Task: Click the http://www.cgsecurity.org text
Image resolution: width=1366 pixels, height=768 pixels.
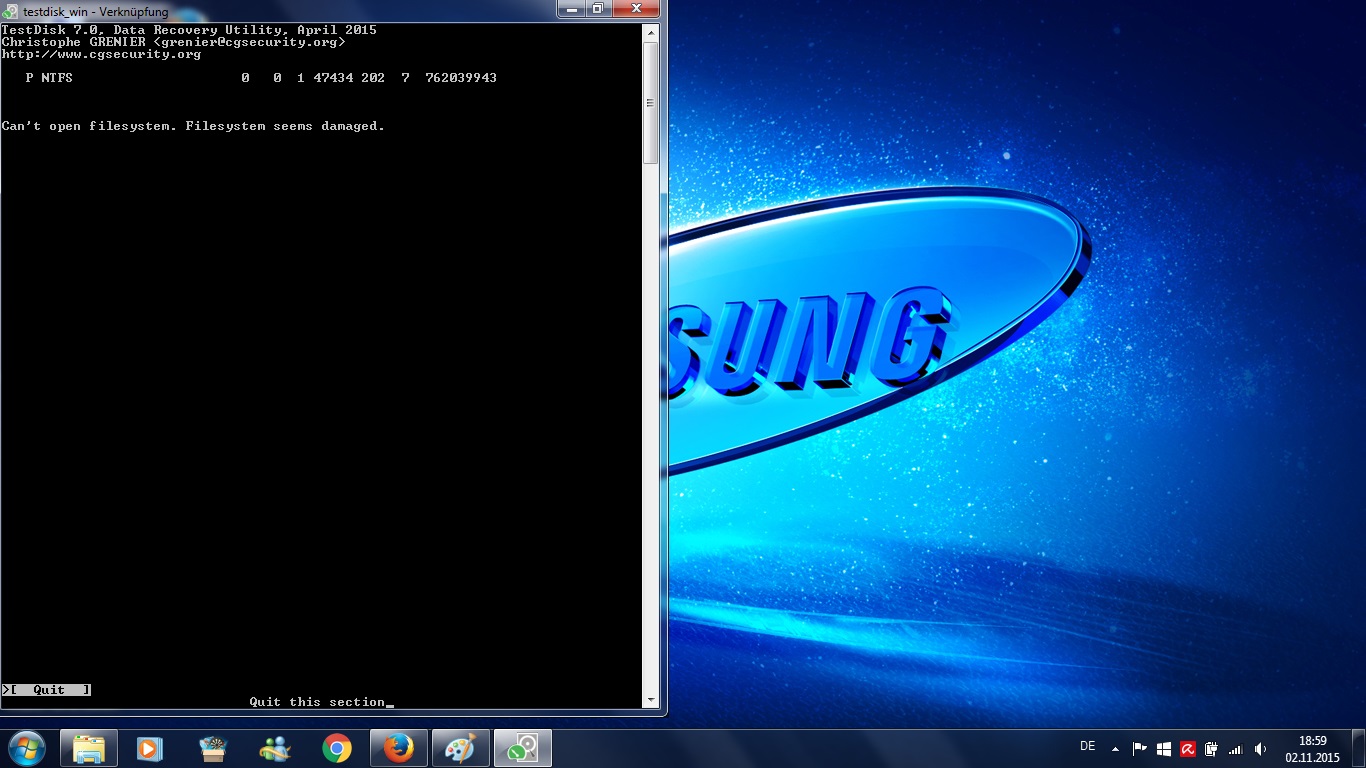Action: [101, 54]
